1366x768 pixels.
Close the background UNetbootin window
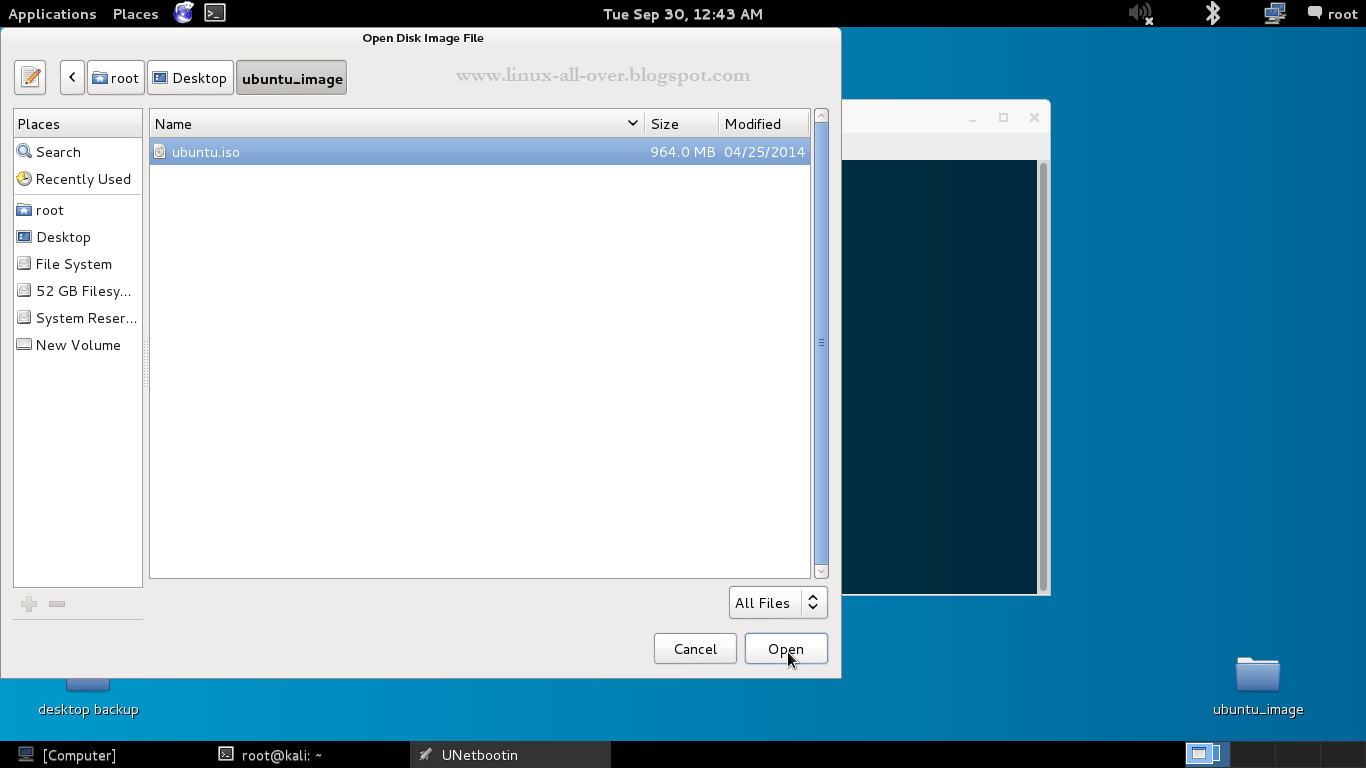(x=1034, y=118)
